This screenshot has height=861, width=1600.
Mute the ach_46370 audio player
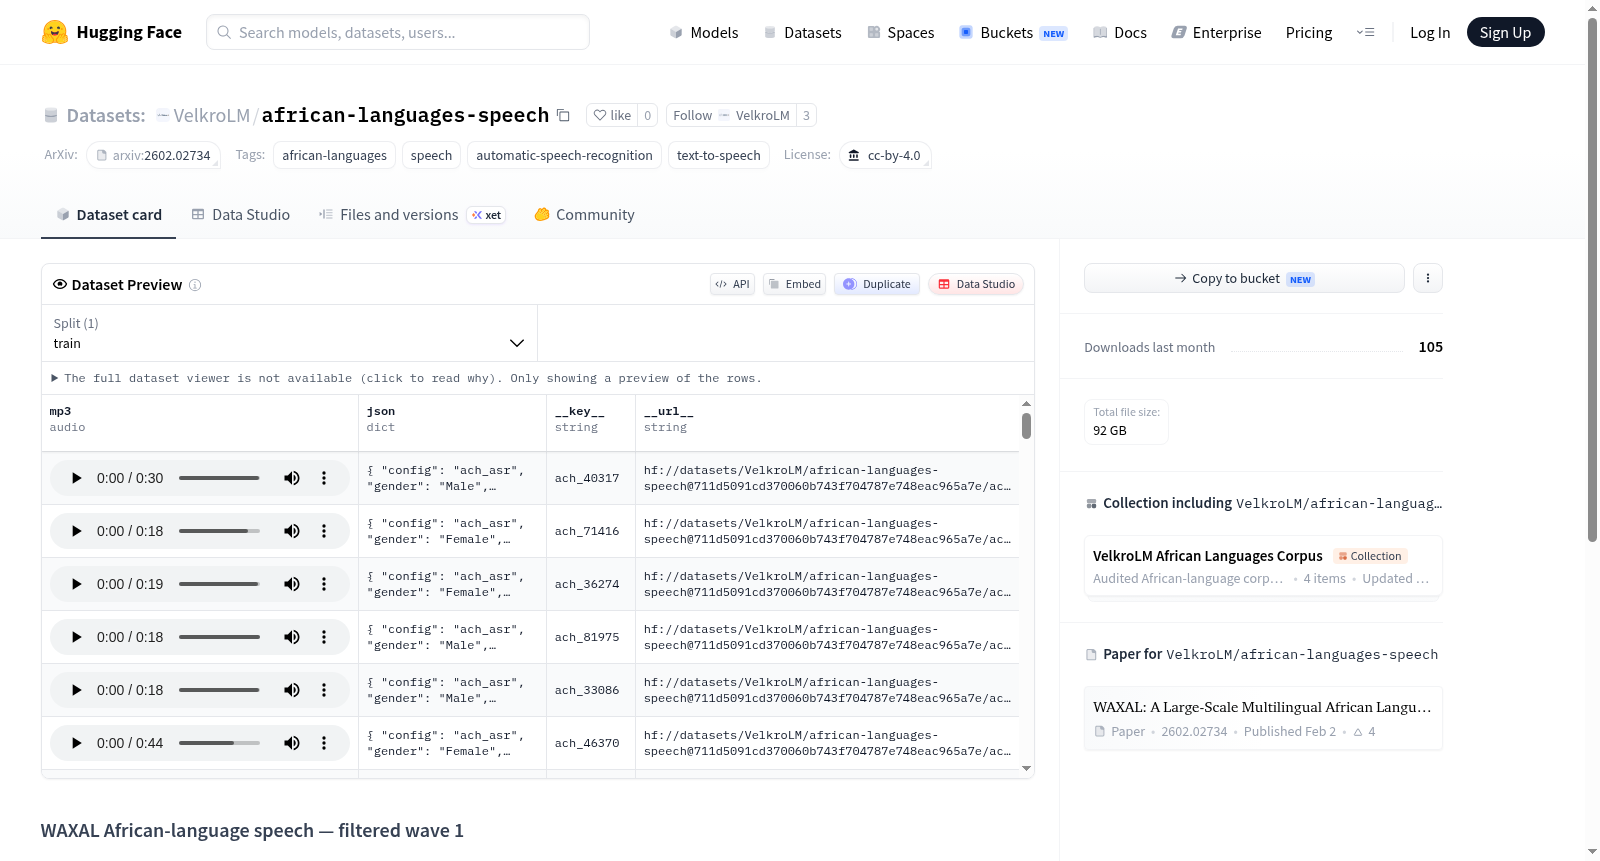[292, 743]
